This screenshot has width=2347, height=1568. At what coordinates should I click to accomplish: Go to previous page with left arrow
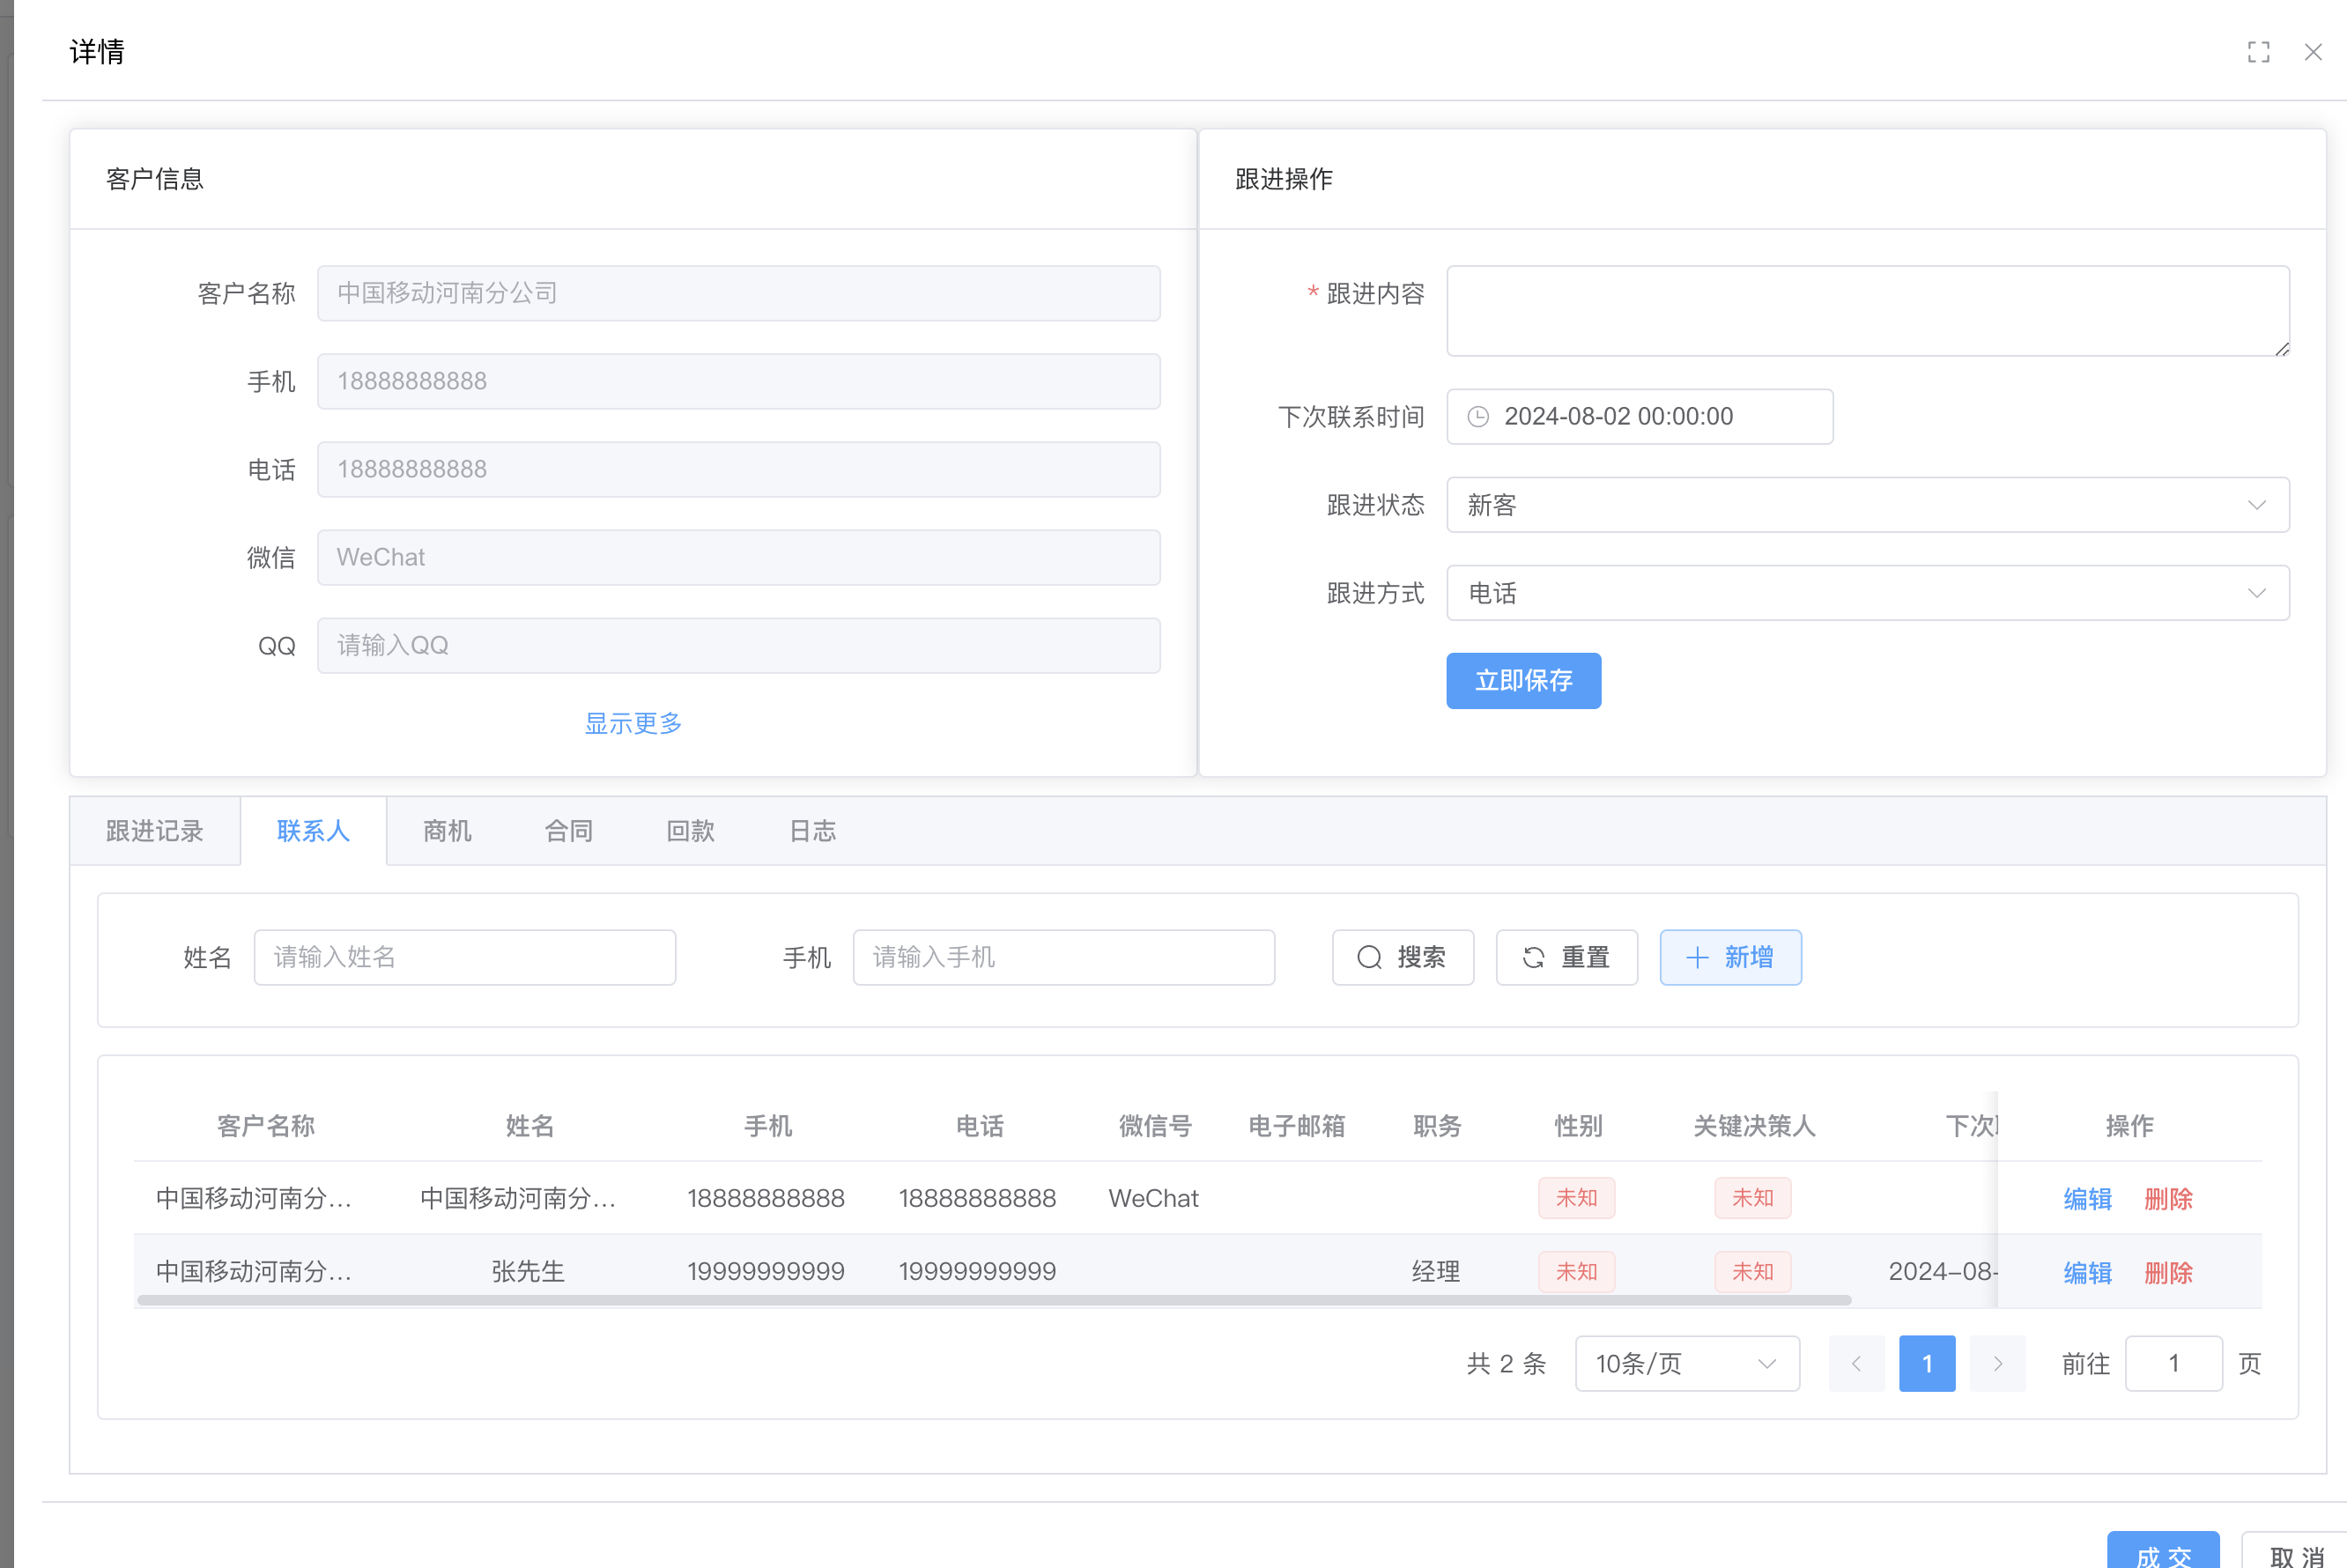coord(1856,1363)
